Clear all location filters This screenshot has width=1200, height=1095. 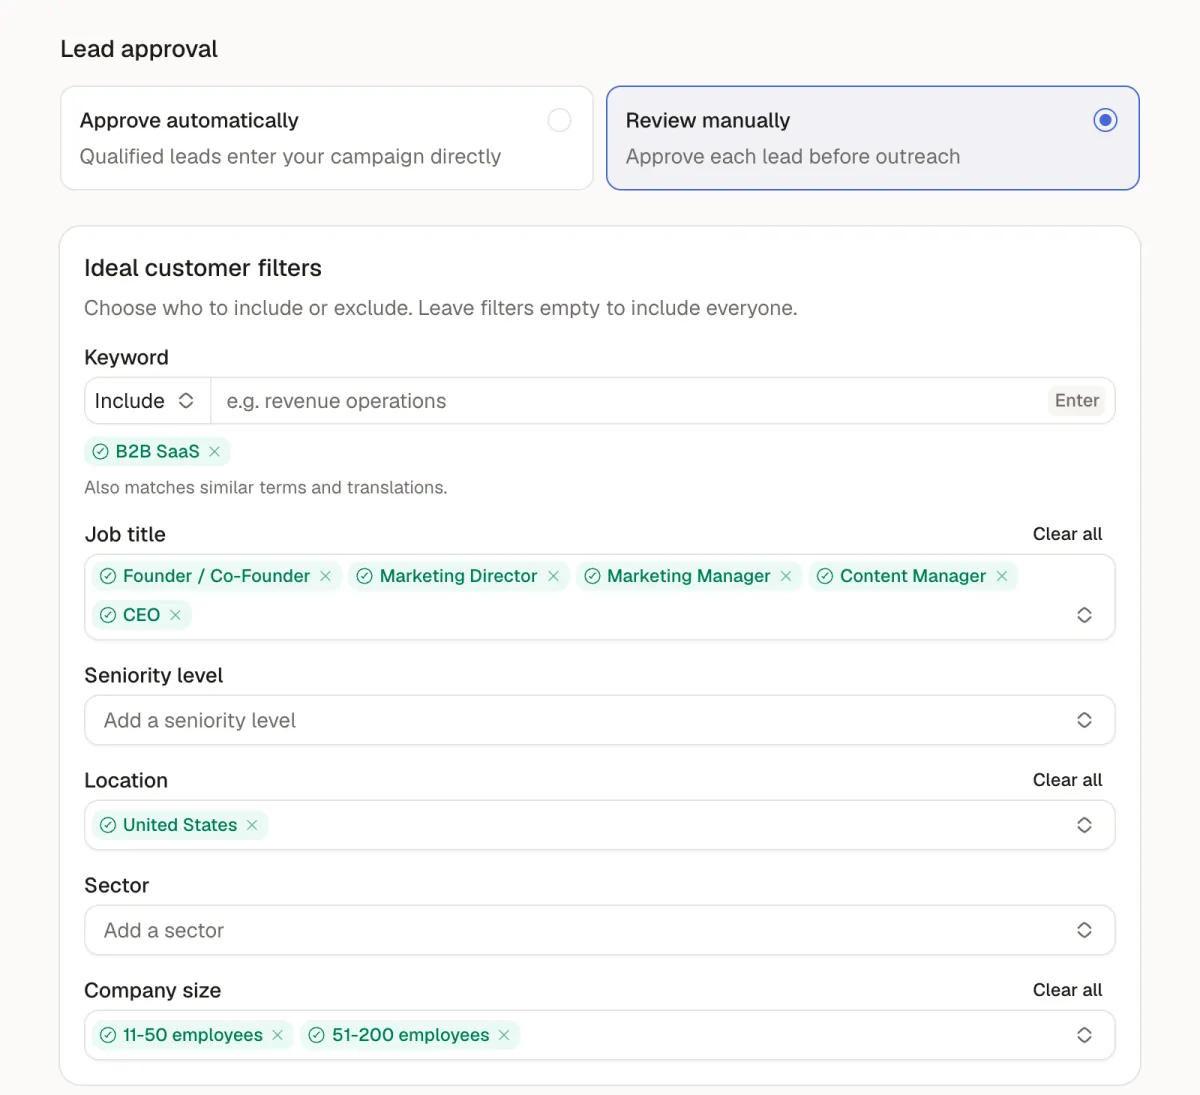(x=1067, y=780)
